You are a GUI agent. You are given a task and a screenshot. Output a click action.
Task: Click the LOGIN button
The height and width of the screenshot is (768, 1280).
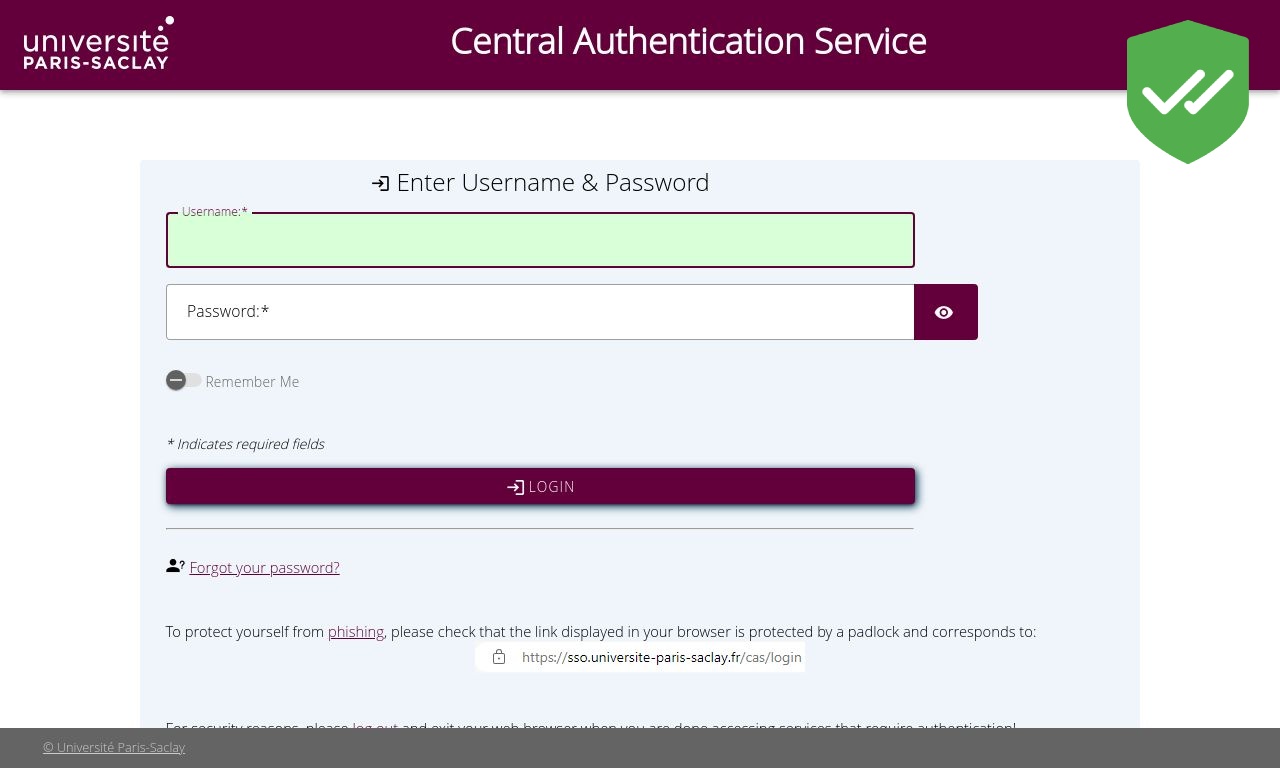tap(540, 486)
